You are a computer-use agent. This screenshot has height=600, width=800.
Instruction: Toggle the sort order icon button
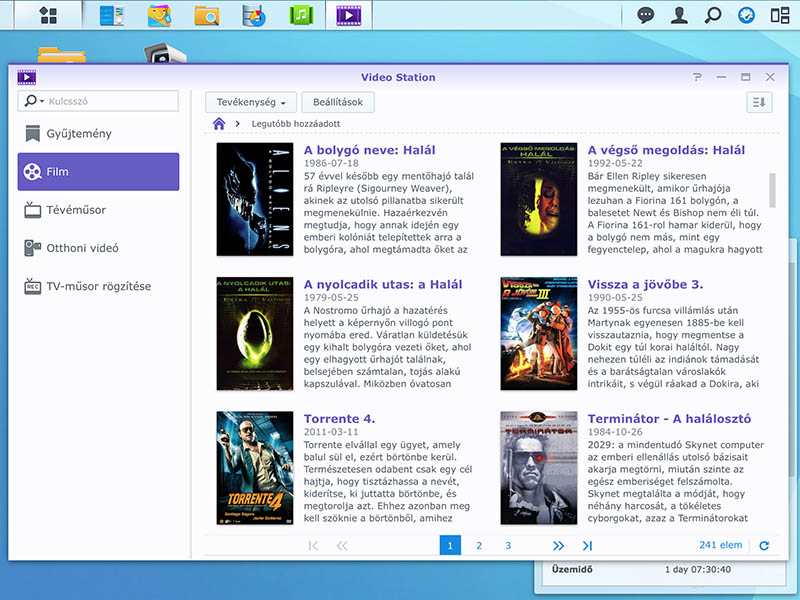(760, 102)
